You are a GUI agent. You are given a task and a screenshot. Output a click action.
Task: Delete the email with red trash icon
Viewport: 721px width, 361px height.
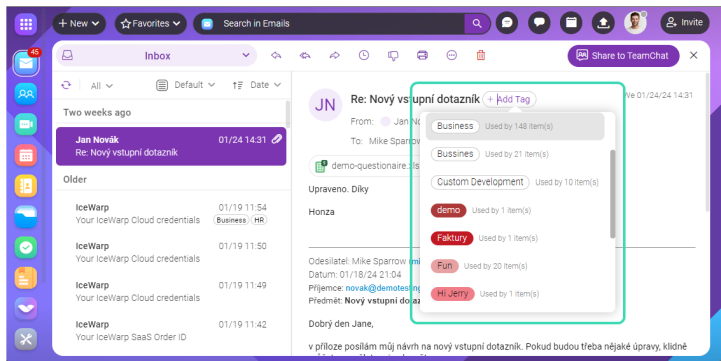click(x=481, y=56)
